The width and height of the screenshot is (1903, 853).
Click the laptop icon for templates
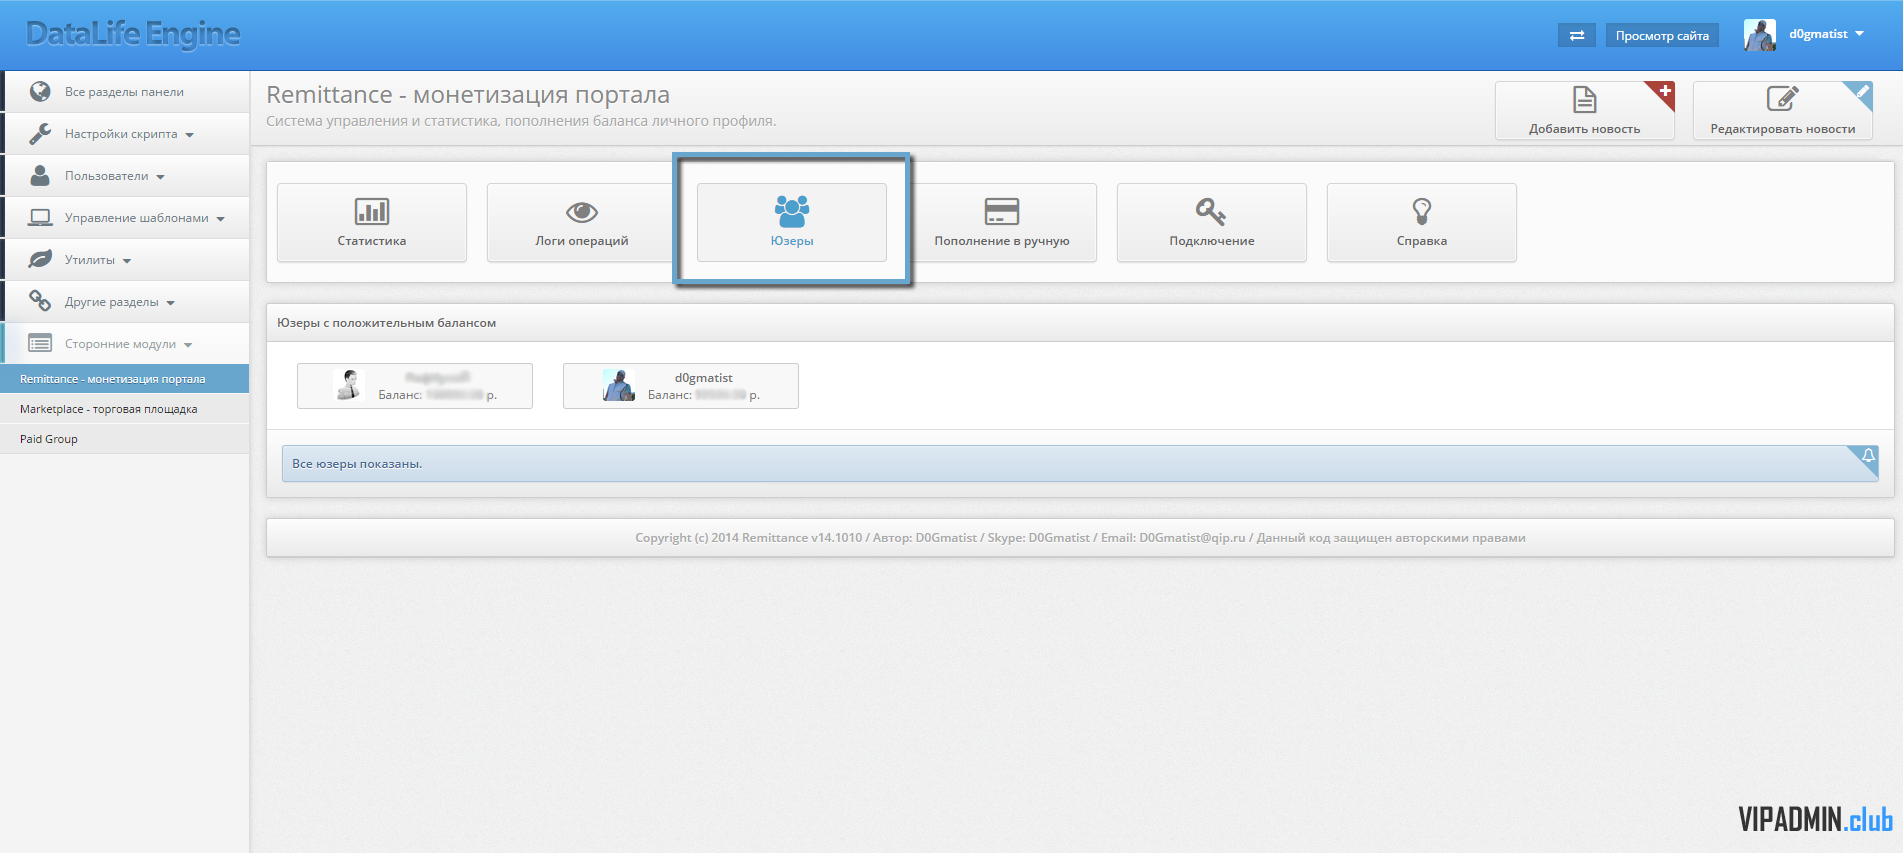click(40, 217)
